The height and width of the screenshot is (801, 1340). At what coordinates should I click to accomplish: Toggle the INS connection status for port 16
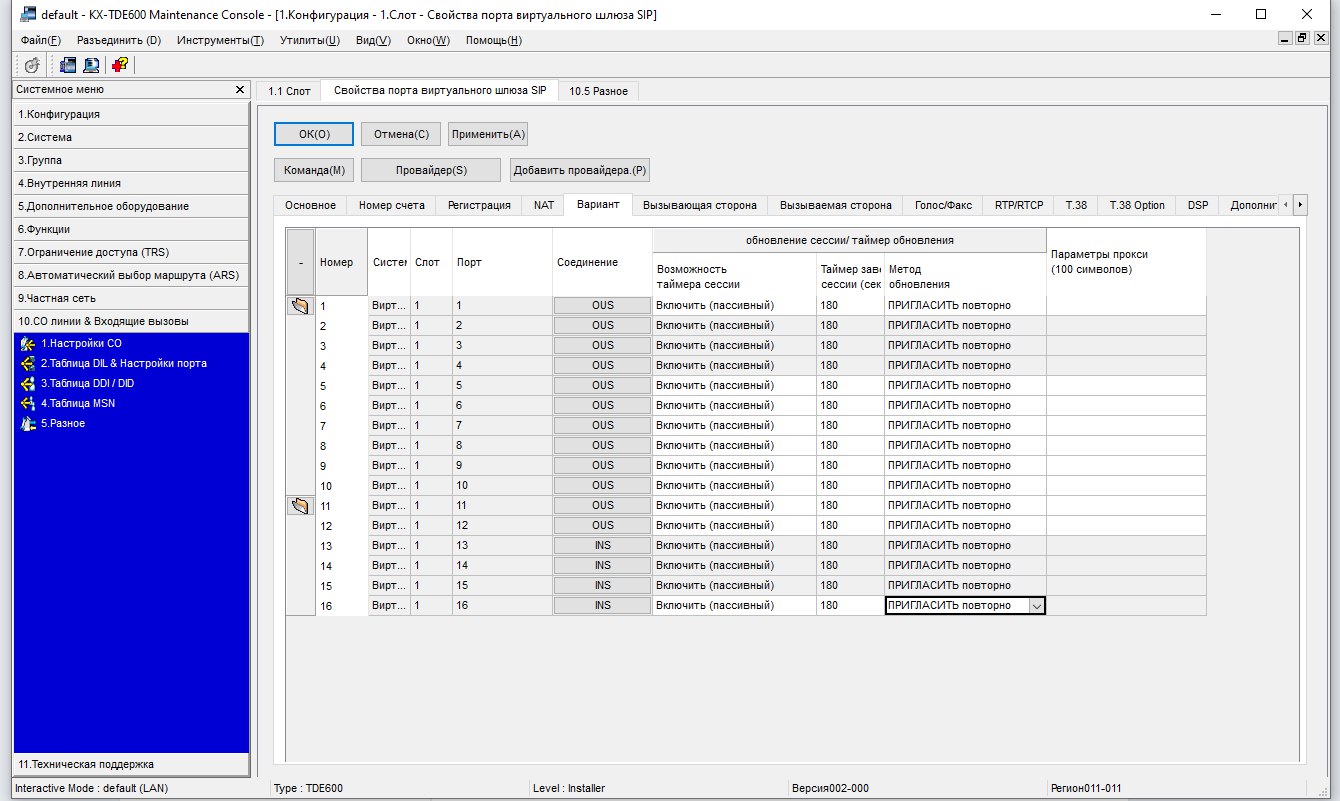602,605
